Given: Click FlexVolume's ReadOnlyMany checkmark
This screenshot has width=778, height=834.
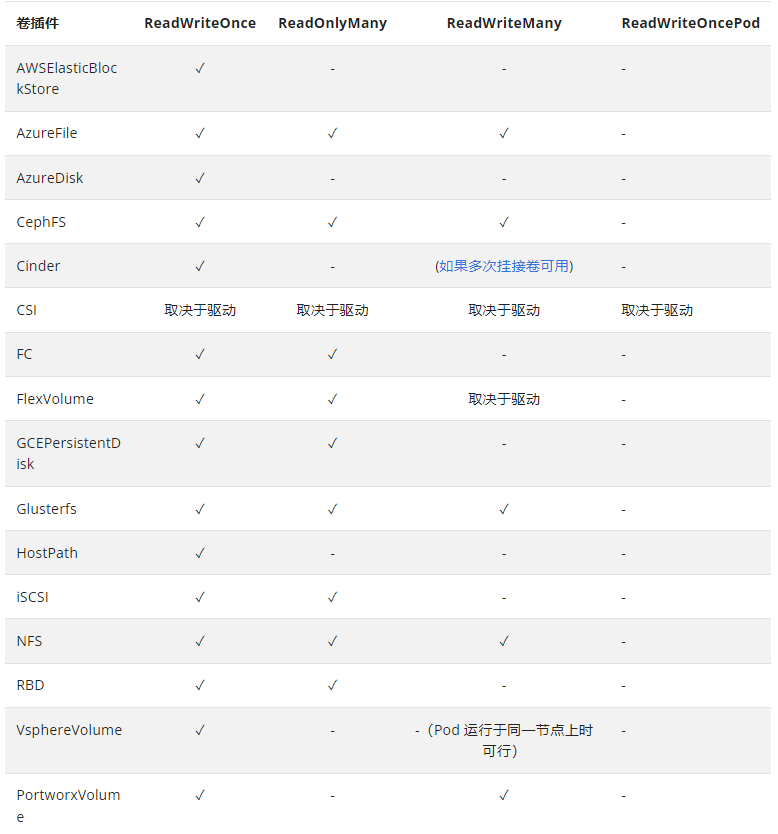Looking at the screenshot, I should tap(332, 399).
